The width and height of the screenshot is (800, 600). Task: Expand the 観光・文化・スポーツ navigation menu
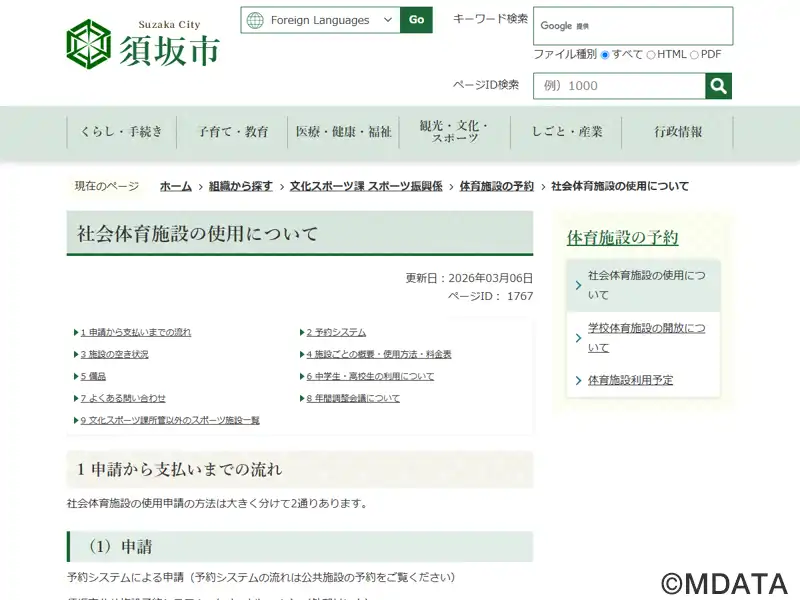(x=454, y=132)
